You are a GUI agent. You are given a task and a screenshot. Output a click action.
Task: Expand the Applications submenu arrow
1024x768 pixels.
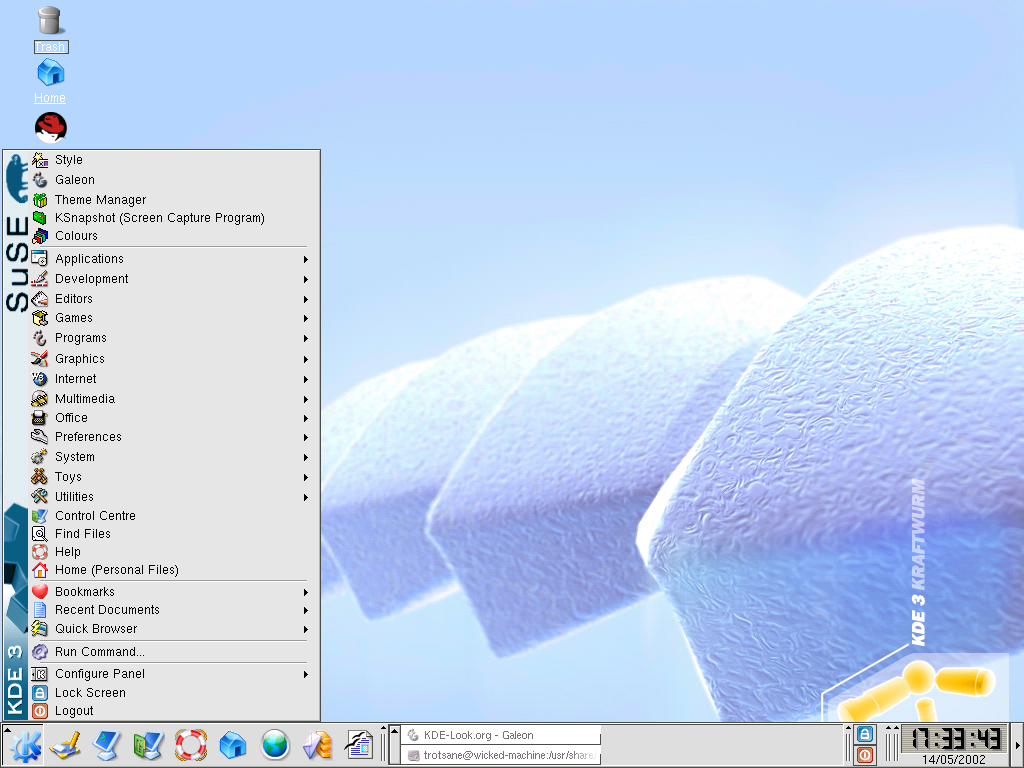pyautogui.click(x=306, y=259)
